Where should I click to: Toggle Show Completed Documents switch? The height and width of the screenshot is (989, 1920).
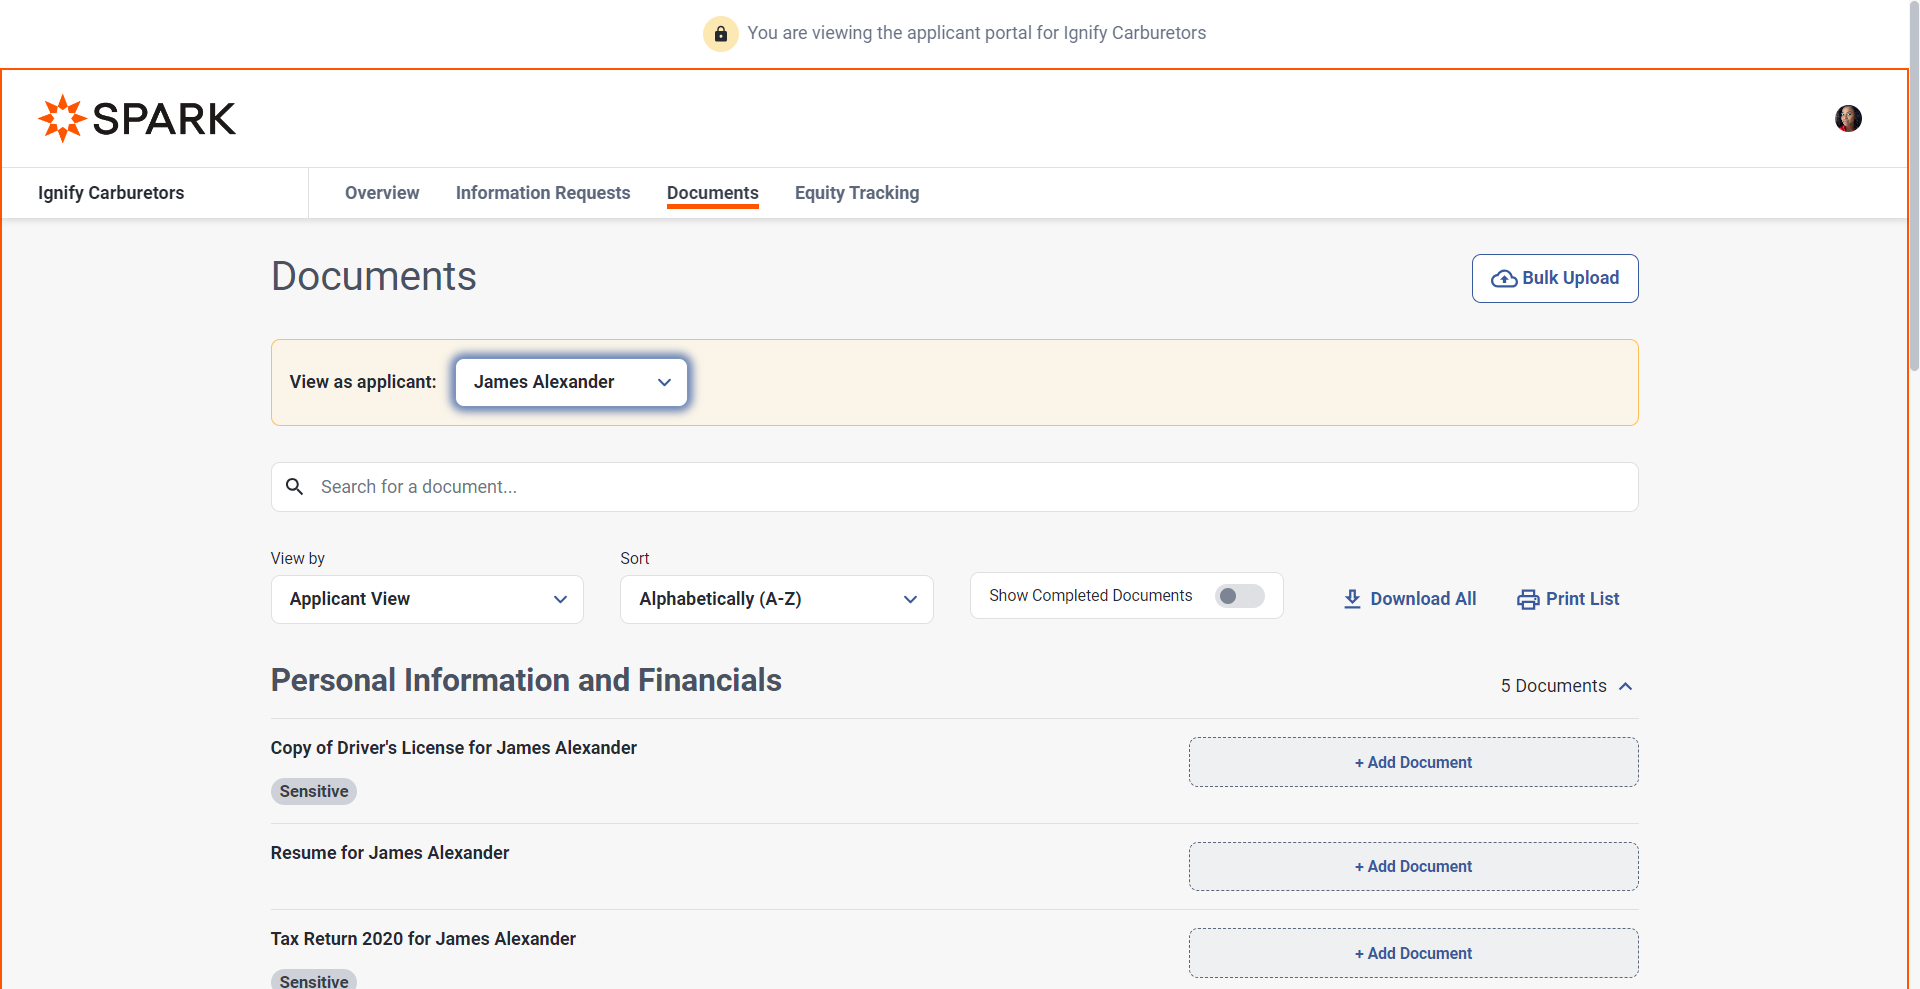tap(1239, 596)
